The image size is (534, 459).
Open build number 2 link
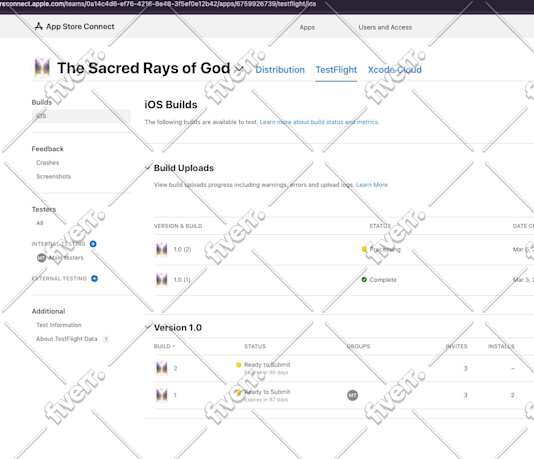(x=175, y=368)
